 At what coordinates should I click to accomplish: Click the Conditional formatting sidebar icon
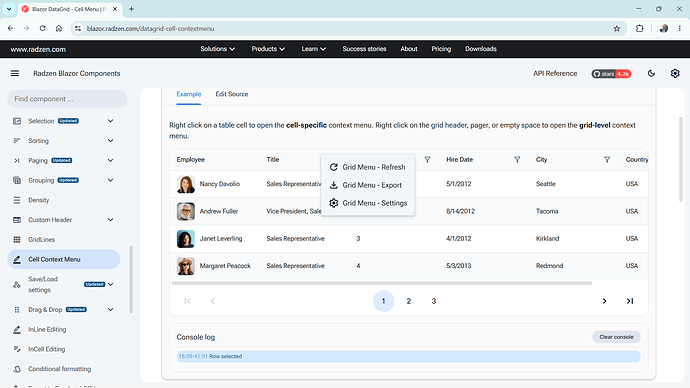tap(17, 369)
